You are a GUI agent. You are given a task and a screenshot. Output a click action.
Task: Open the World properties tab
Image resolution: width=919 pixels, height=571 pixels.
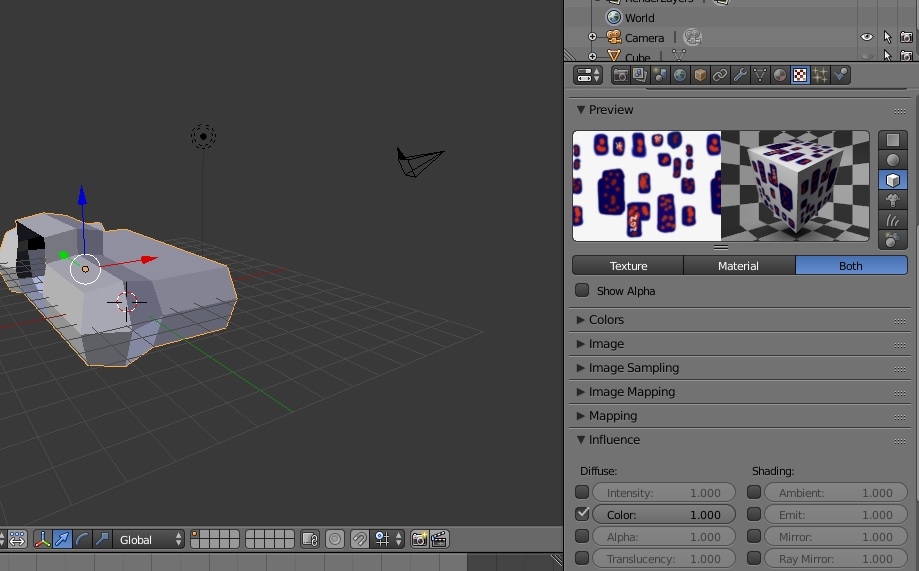click(680, 75)
